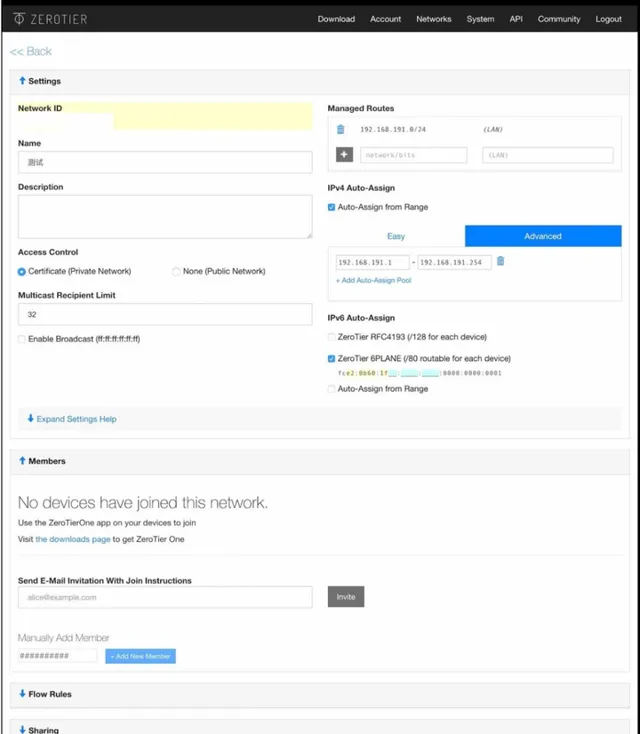Open the Community link
This screenshot has height=734, width=640.
coord(559,19)
